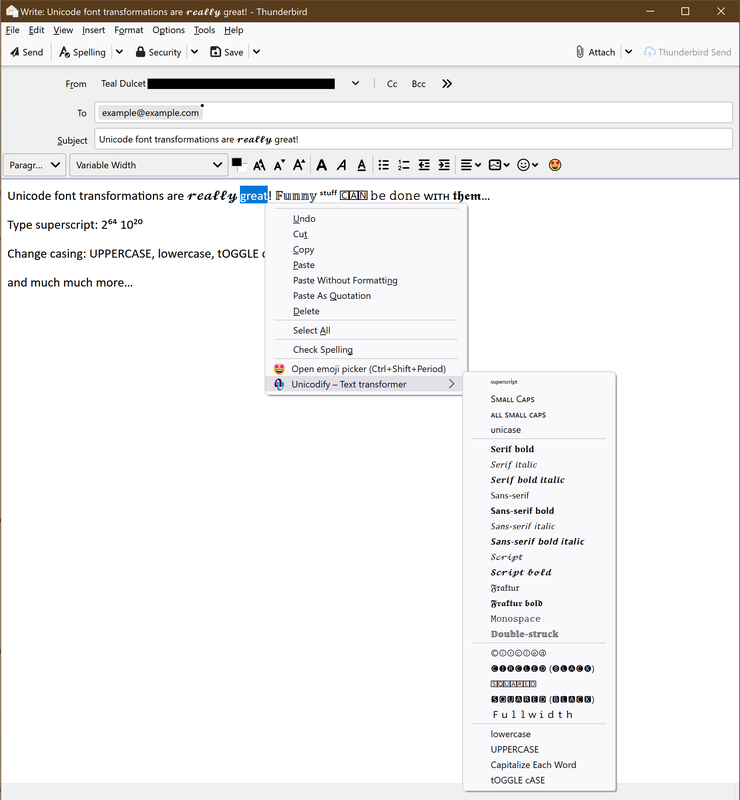Toggle bold formatting
The image size is (740, 800).
coord(322,165)
